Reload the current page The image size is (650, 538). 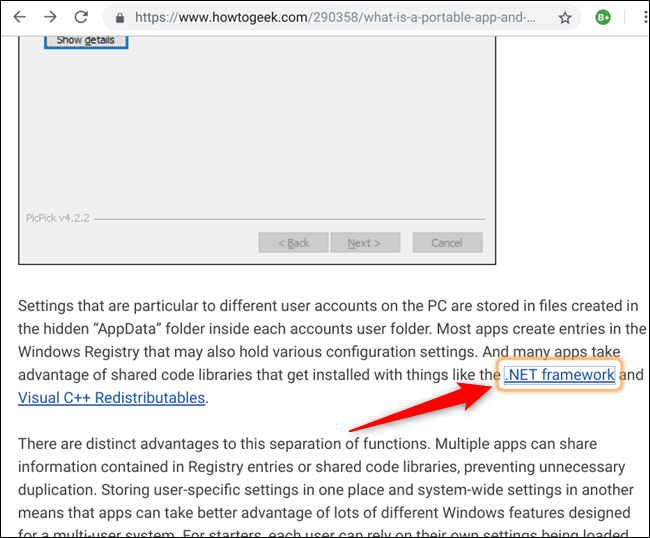81,17
